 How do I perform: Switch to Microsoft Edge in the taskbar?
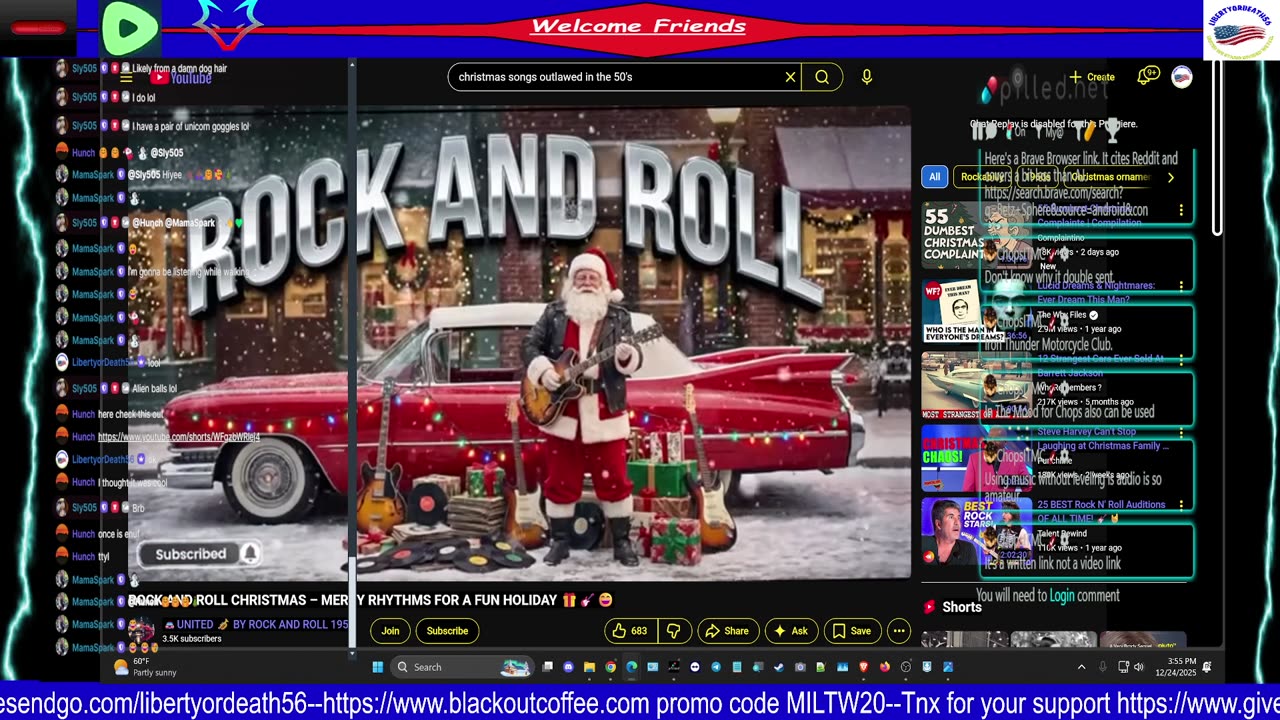pos(631,667)
